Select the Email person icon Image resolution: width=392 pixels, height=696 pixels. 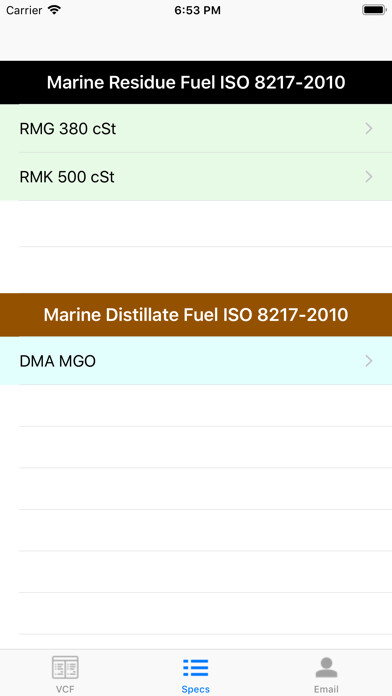[x=326, y=667]
